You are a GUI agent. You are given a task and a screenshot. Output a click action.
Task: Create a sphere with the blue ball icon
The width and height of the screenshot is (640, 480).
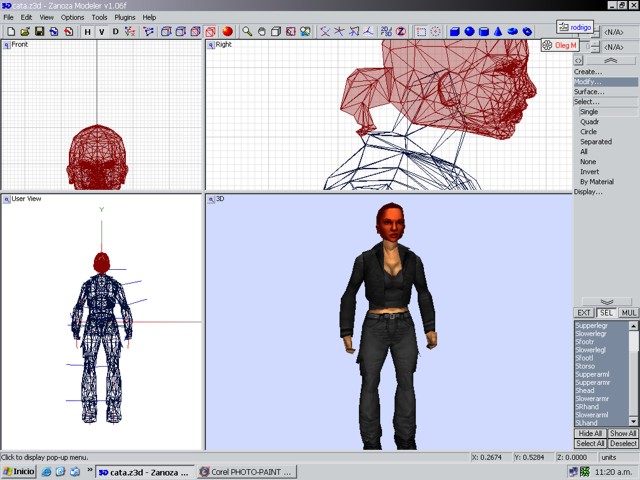[x=469, y=31]
